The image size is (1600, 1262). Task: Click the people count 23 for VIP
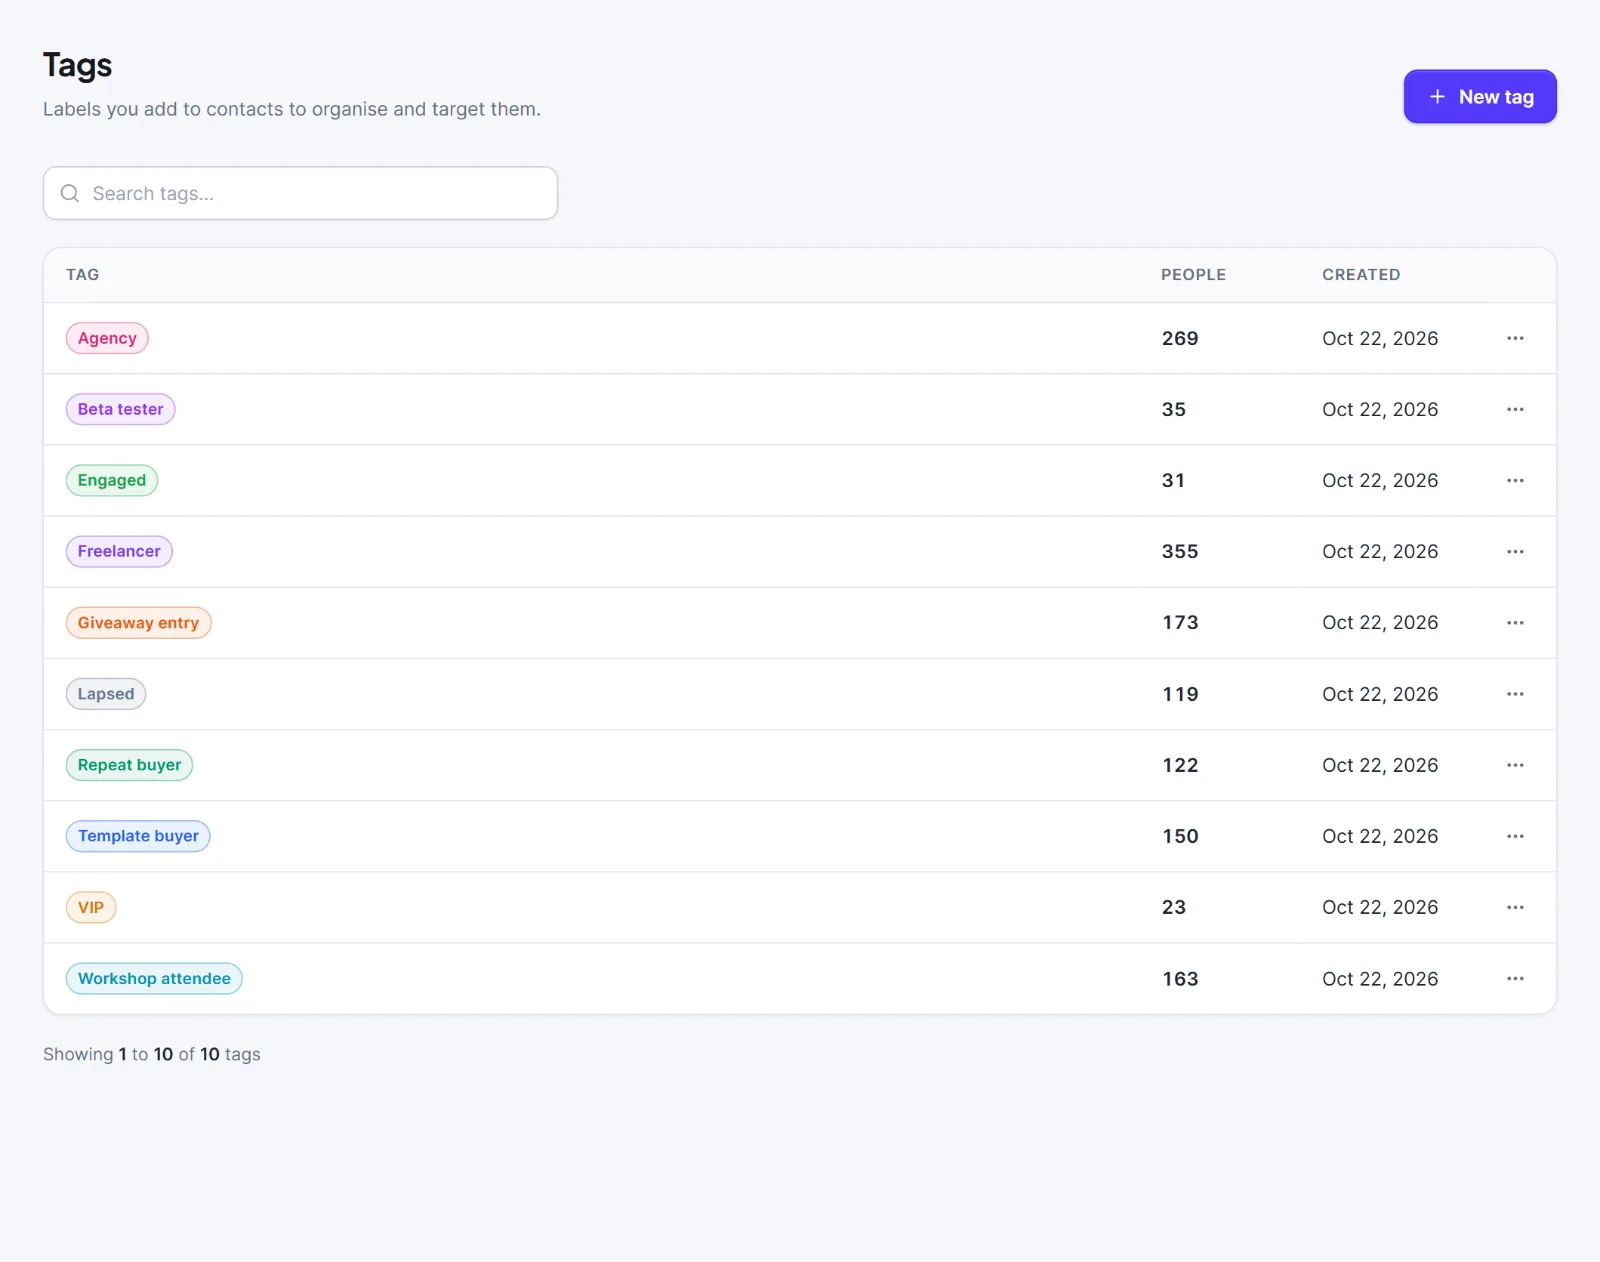click(1174, 907)
